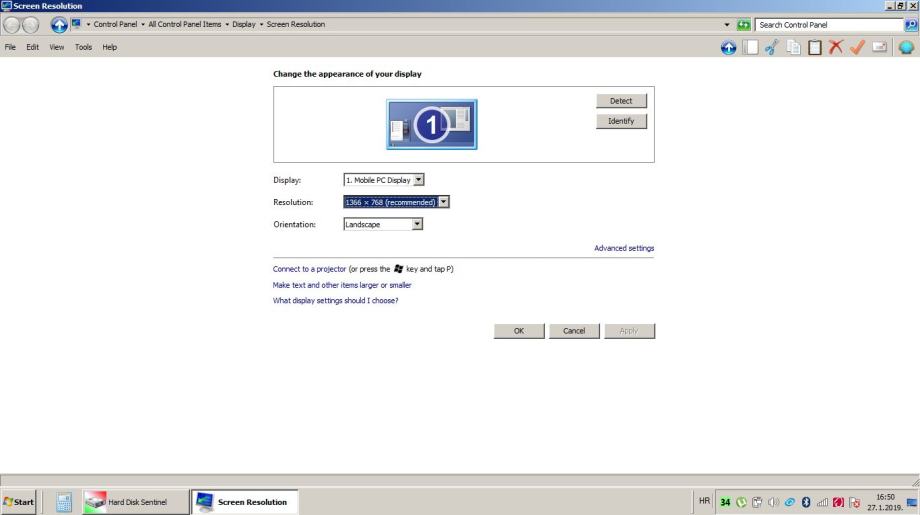This screenshot has height=515, width=920.
Task: Click the Cancel button
Action: click(574, 331)
